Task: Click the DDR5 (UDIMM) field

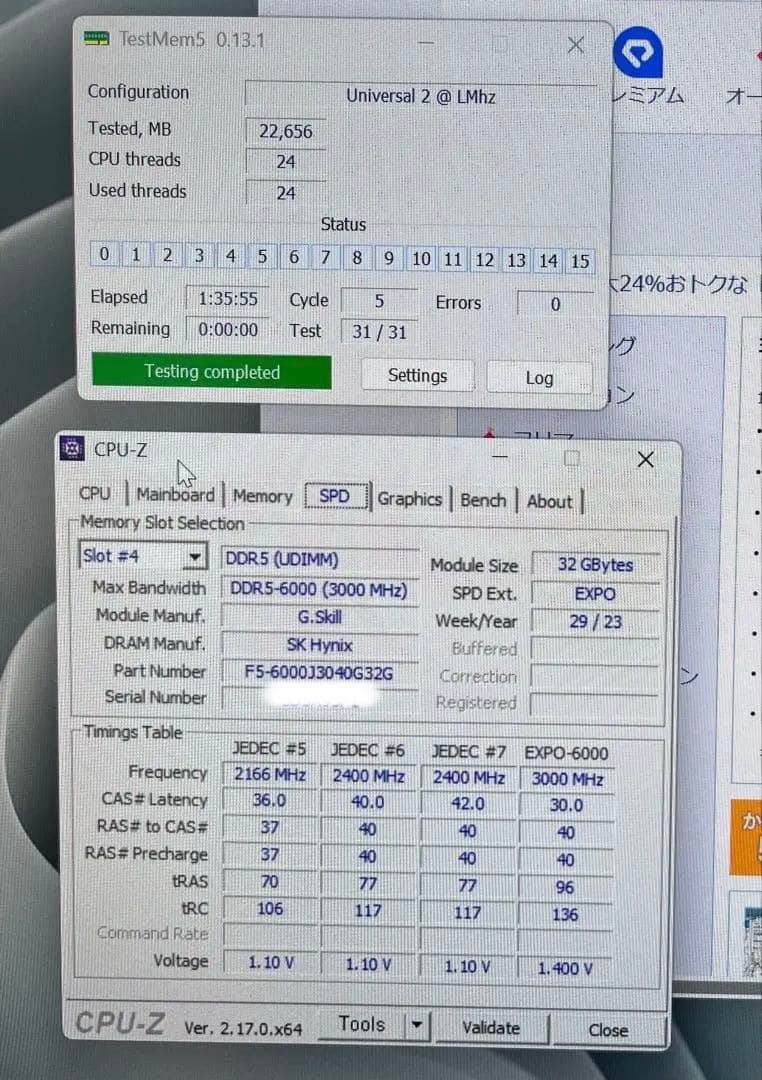Action: [320, 559]
